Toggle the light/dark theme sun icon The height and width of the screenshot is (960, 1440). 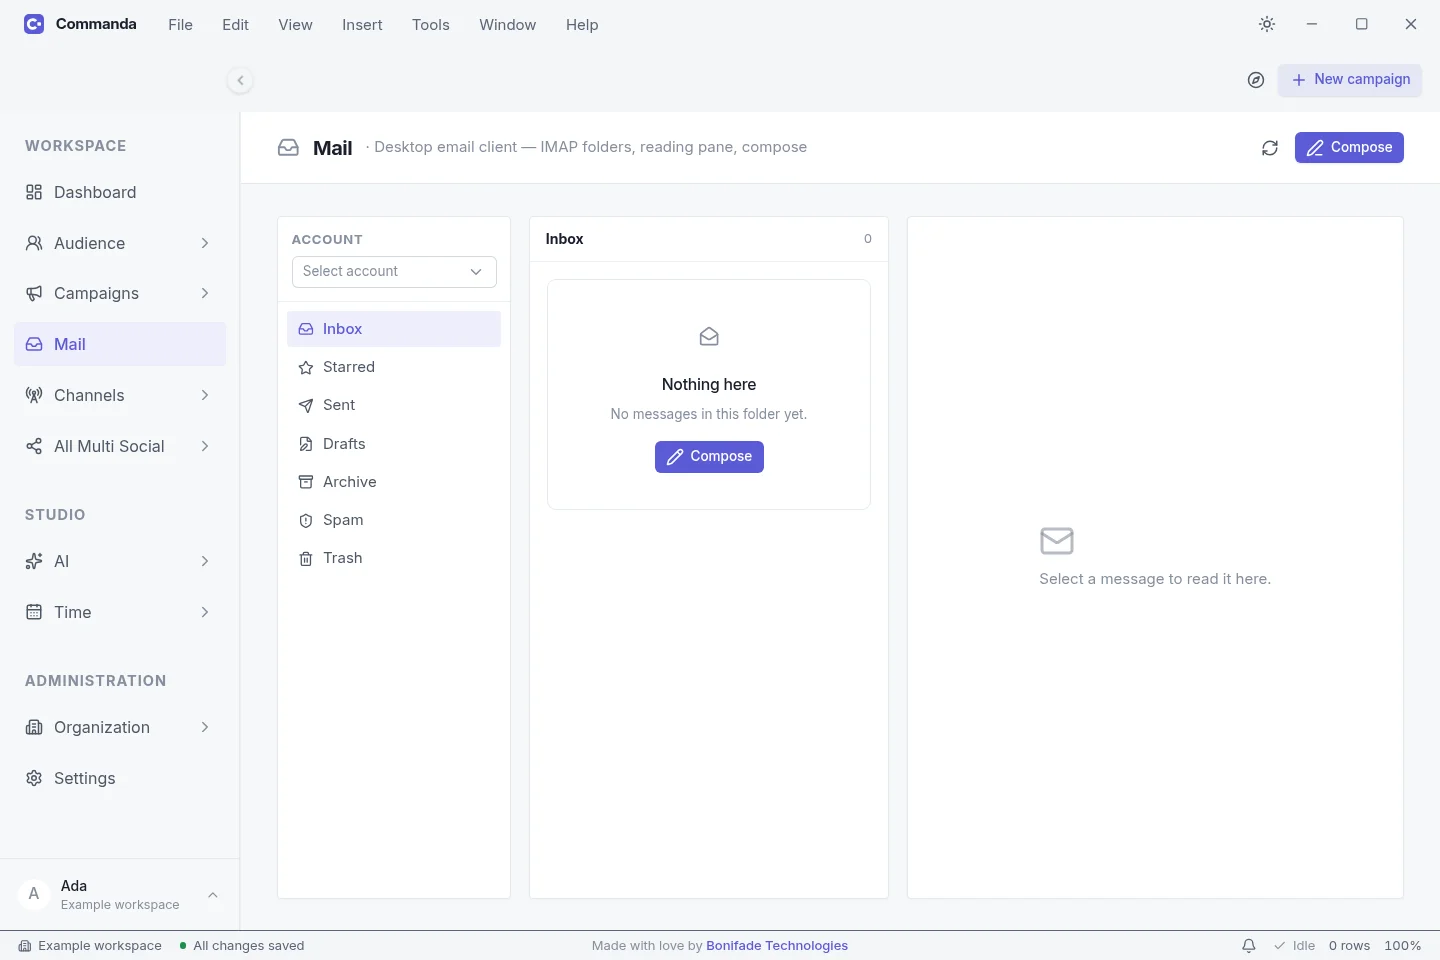click(x=1267, y=24)
